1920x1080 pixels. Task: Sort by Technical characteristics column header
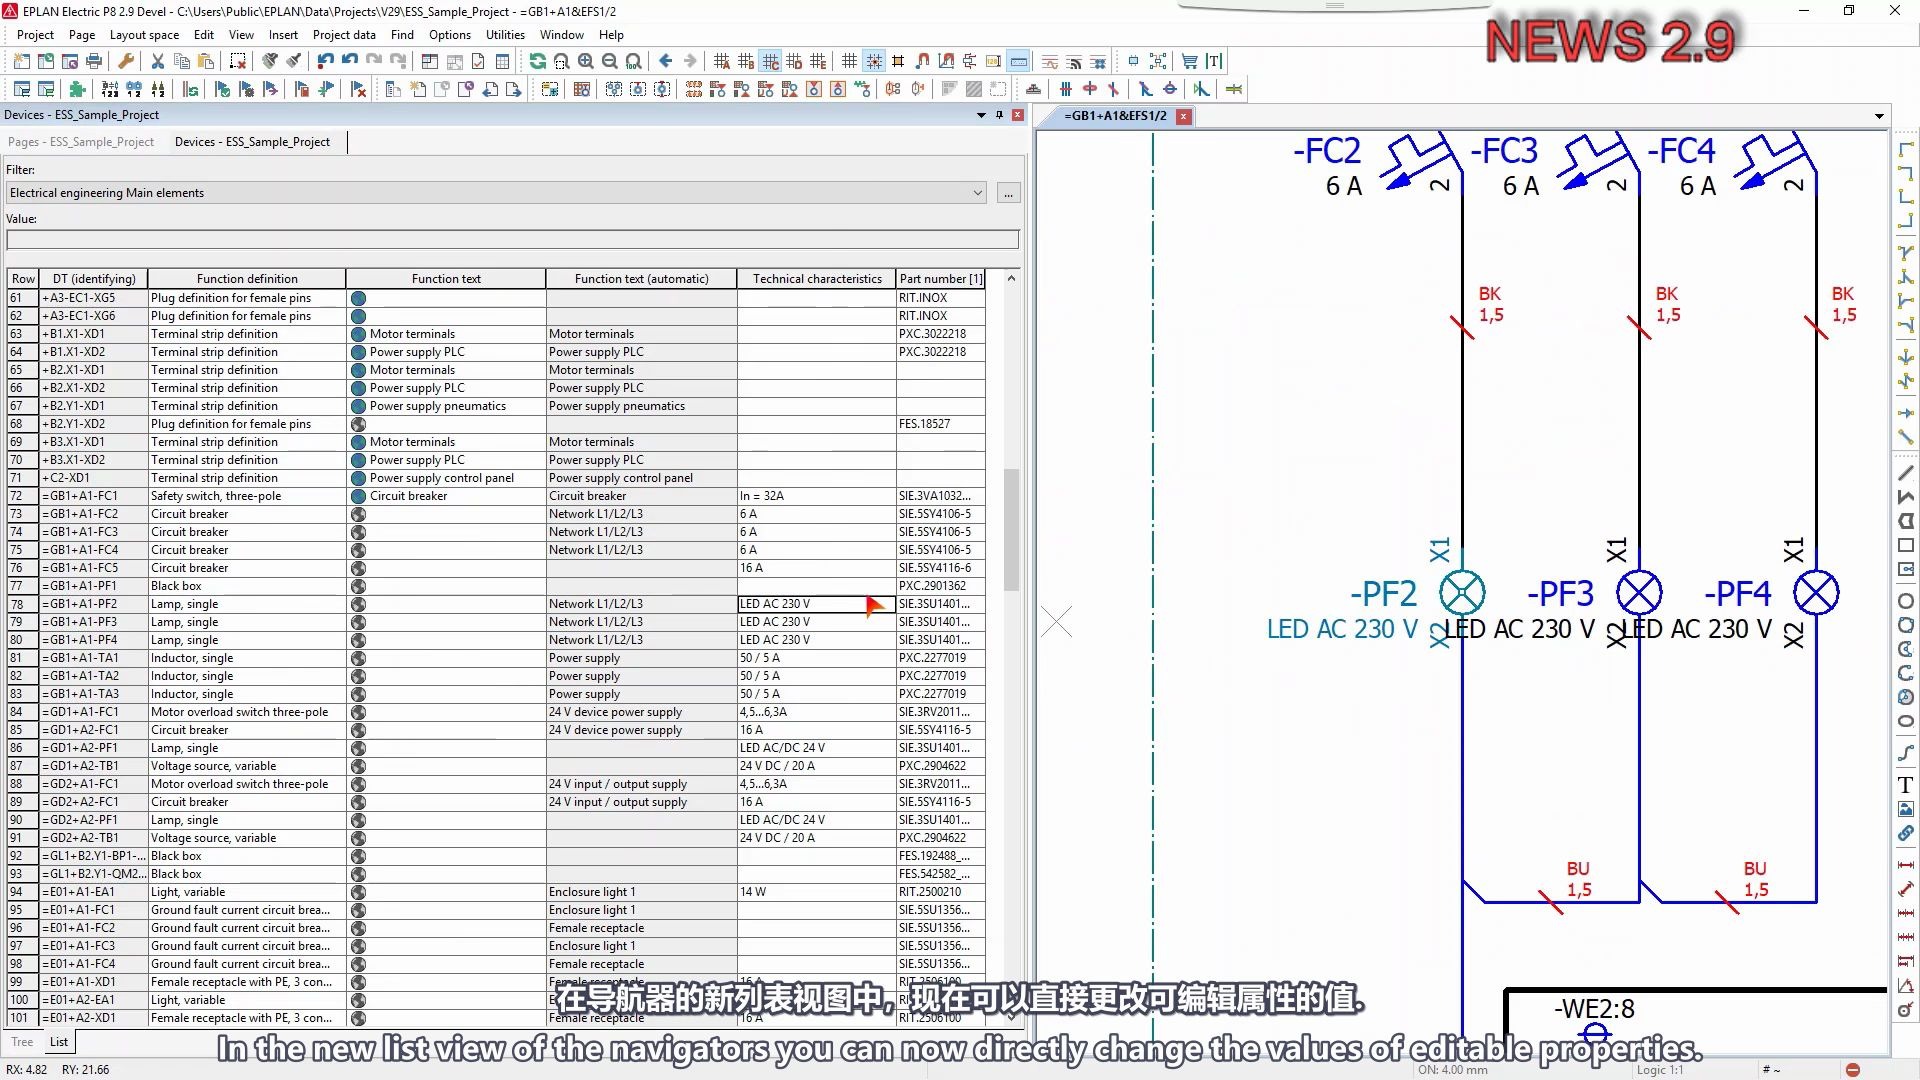pyautogui.click(x=817, y=279)
